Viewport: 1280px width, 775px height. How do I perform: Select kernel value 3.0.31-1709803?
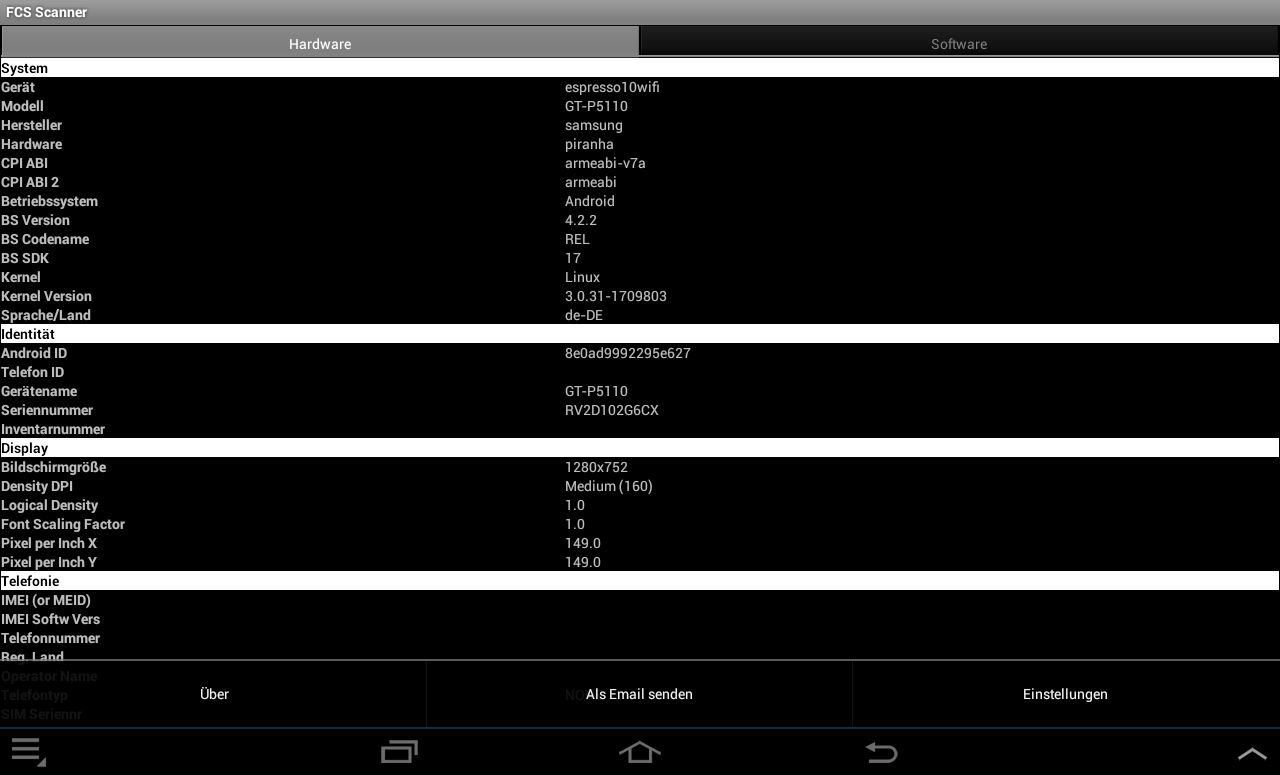tap(616, 296)
